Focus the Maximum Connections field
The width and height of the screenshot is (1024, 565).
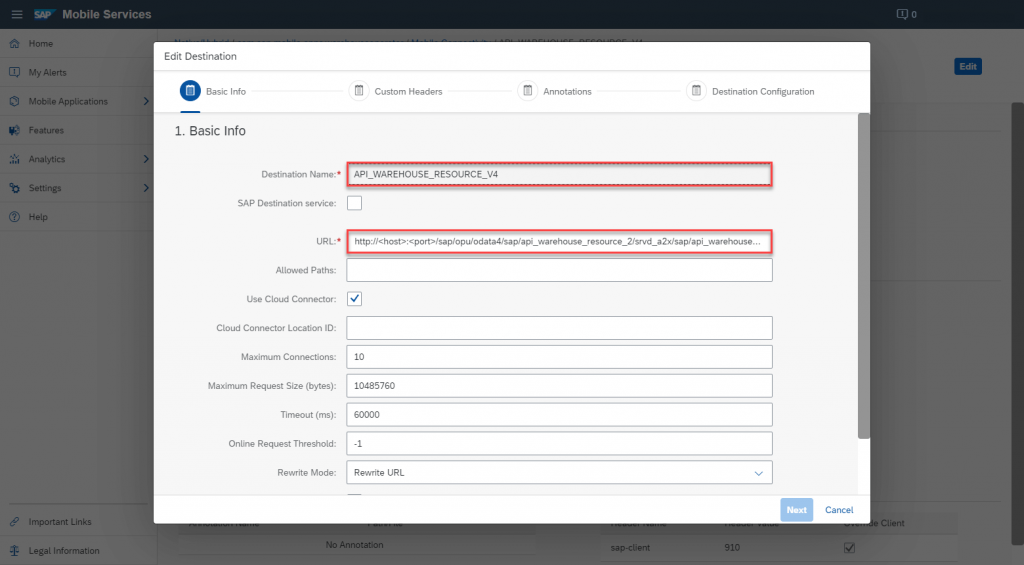pos(559,357)
